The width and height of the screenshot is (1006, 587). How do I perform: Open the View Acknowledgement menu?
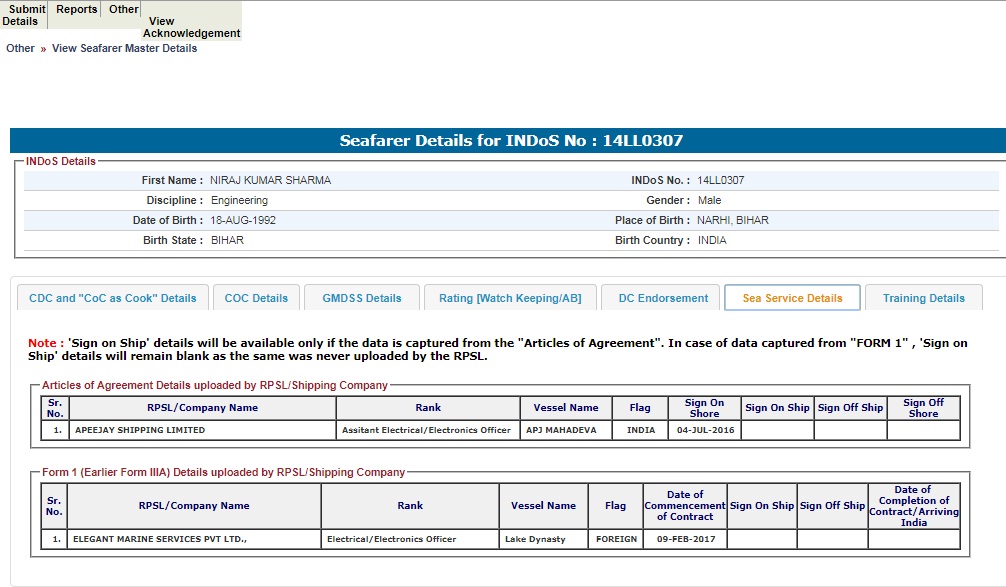191,27
